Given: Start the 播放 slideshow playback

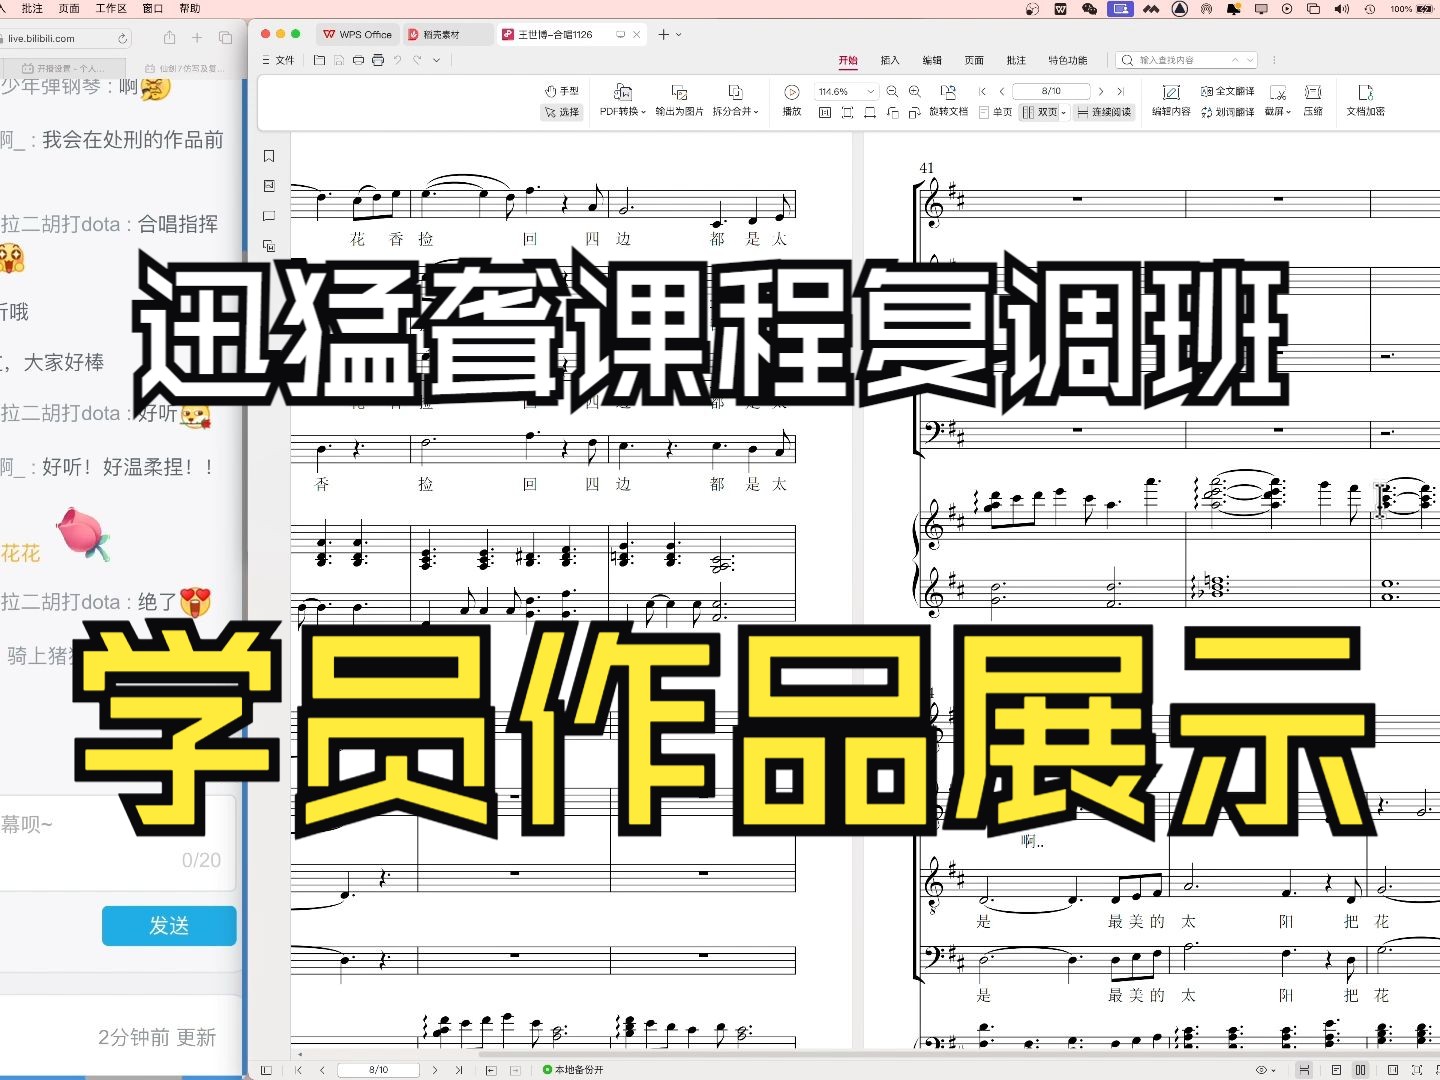Looking at the screenshot, I should tap(792, 101).
